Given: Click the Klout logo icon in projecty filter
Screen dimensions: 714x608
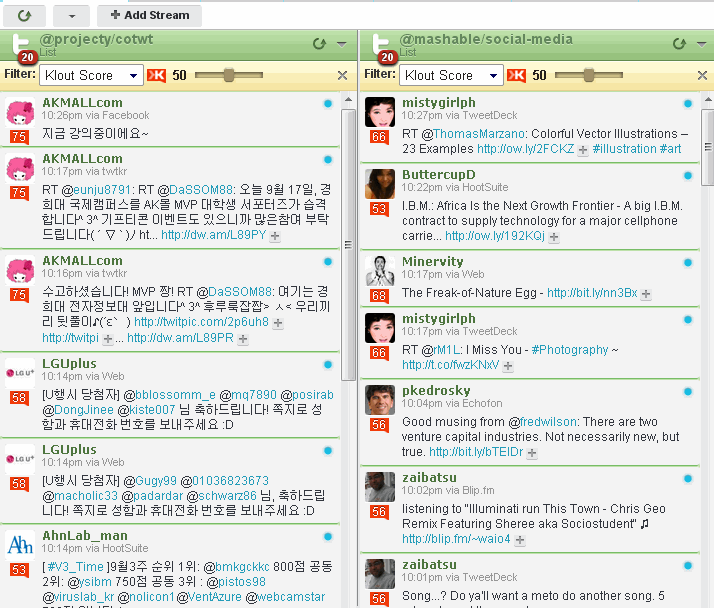Looking at the screenshot, I should pos(156,75).
